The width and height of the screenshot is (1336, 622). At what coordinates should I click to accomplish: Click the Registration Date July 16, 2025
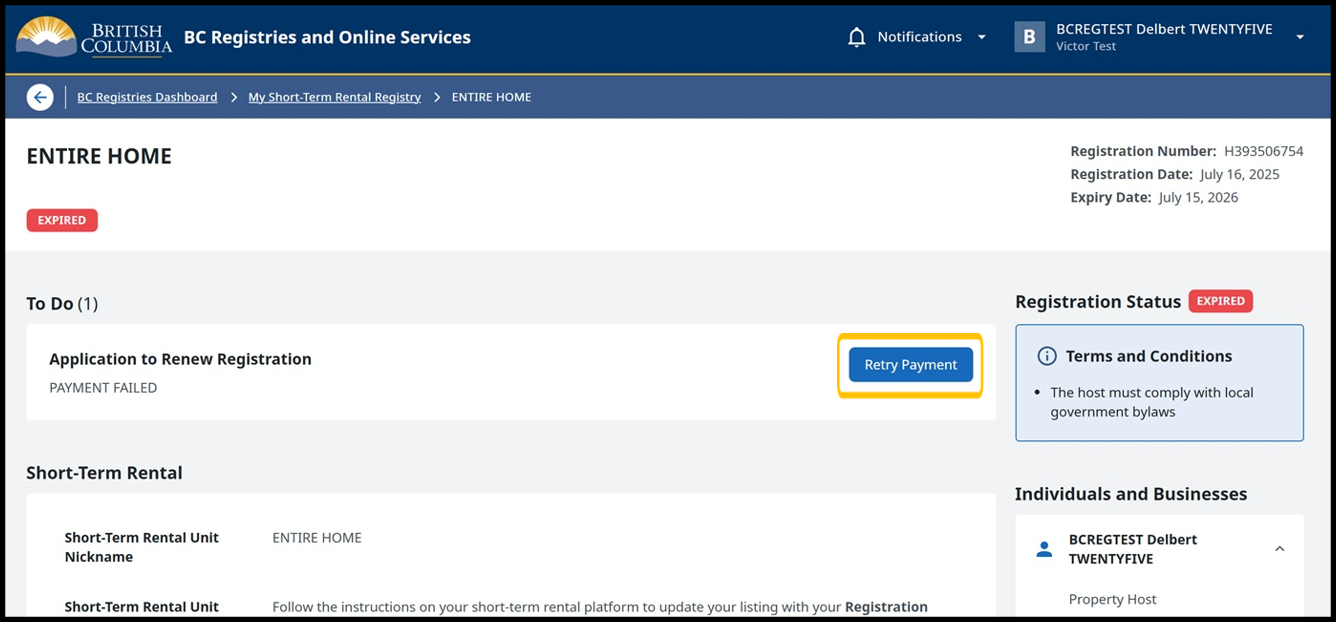(x=1175, y=175)
